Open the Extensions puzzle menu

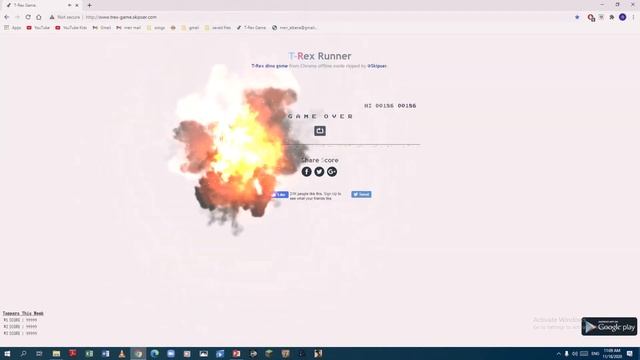tap(611, 17)
